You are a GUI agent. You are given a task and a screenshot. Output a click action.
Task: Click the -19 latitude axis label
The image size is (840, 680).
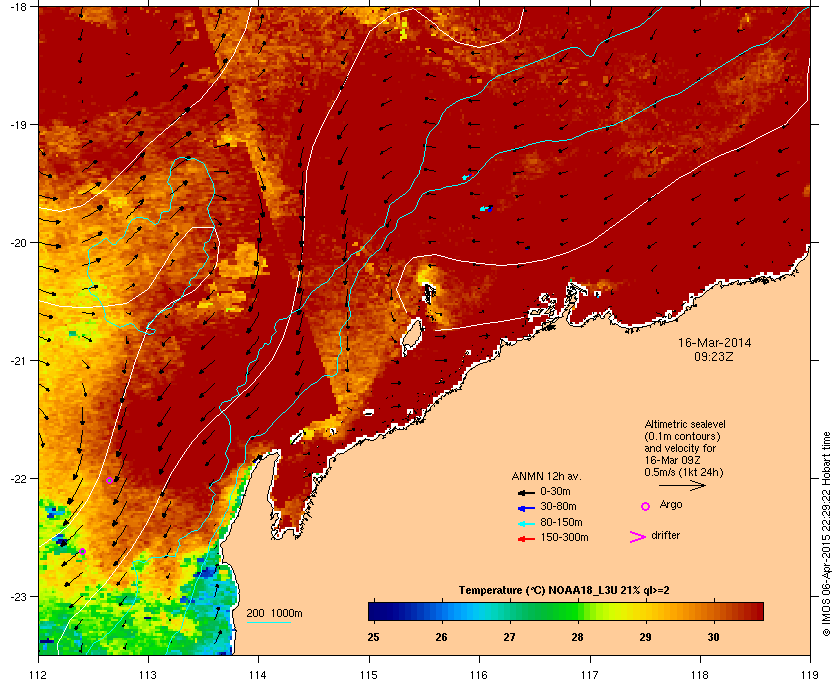[x=18, y=125]
